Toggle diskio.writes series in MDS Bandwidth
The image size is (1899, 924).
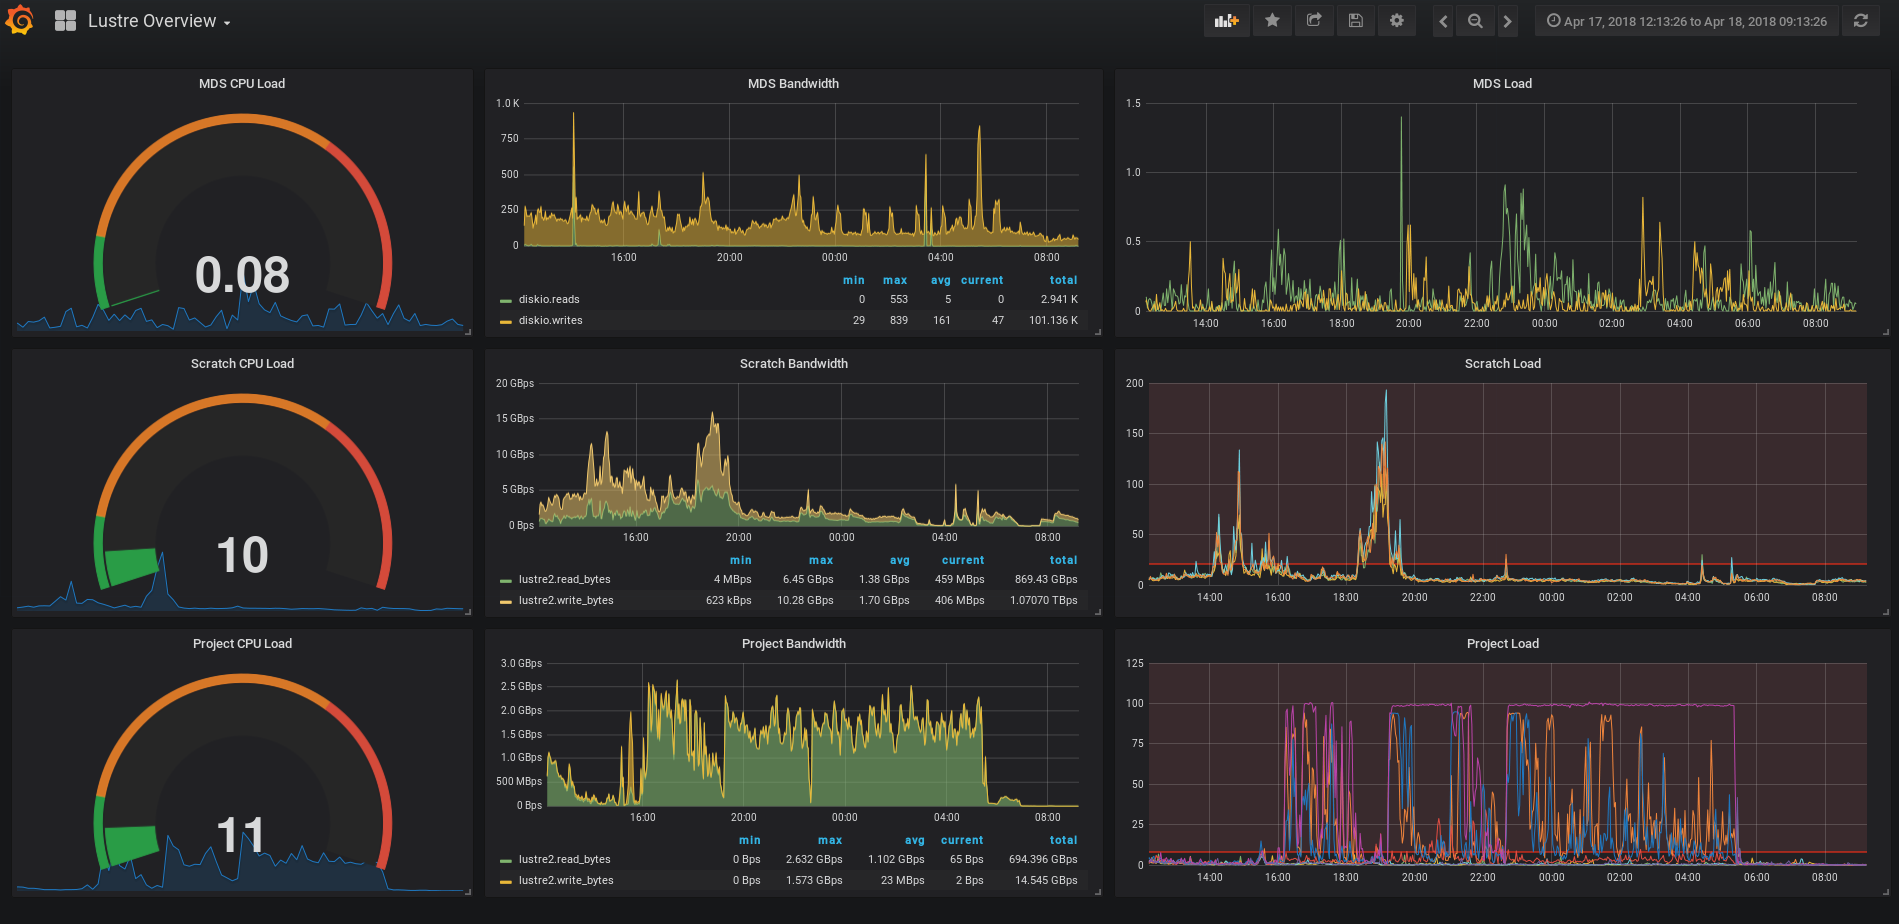coord(550,320)
